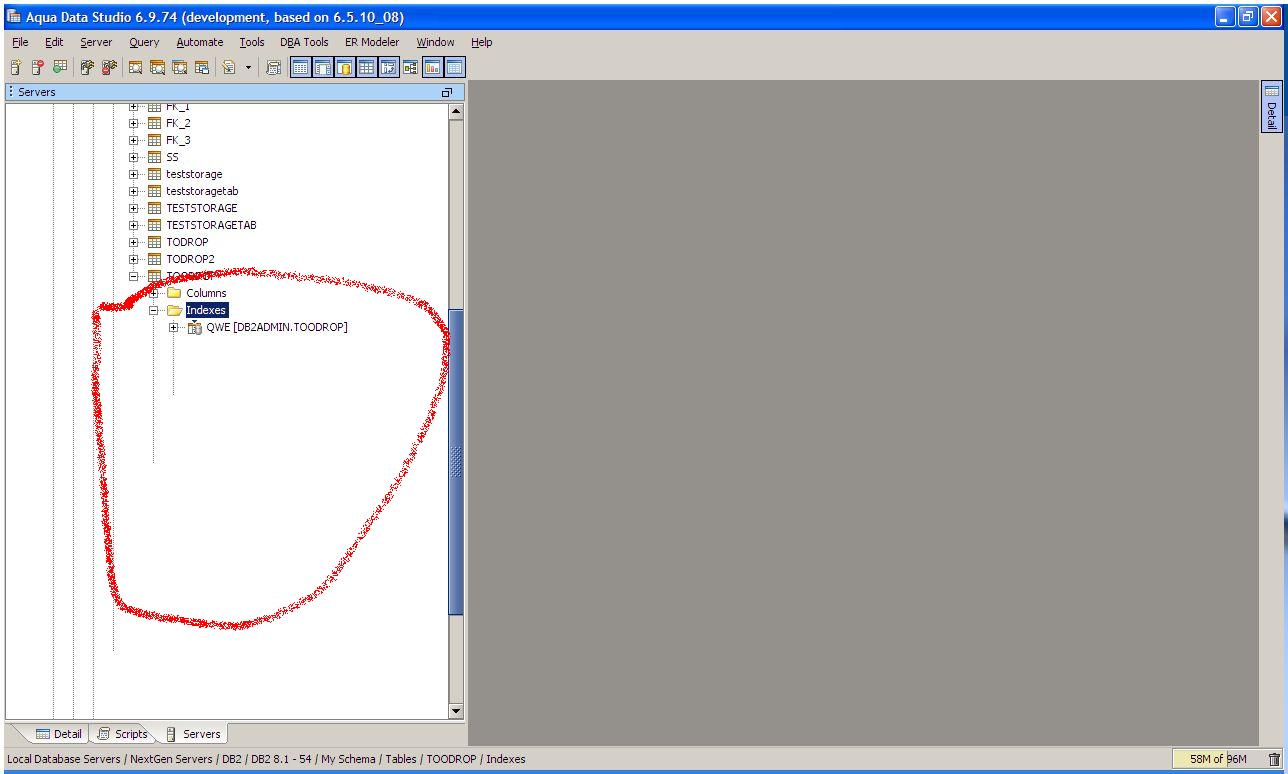
Task: Click the yellow folder icon beside Columns
Action: 174,293
